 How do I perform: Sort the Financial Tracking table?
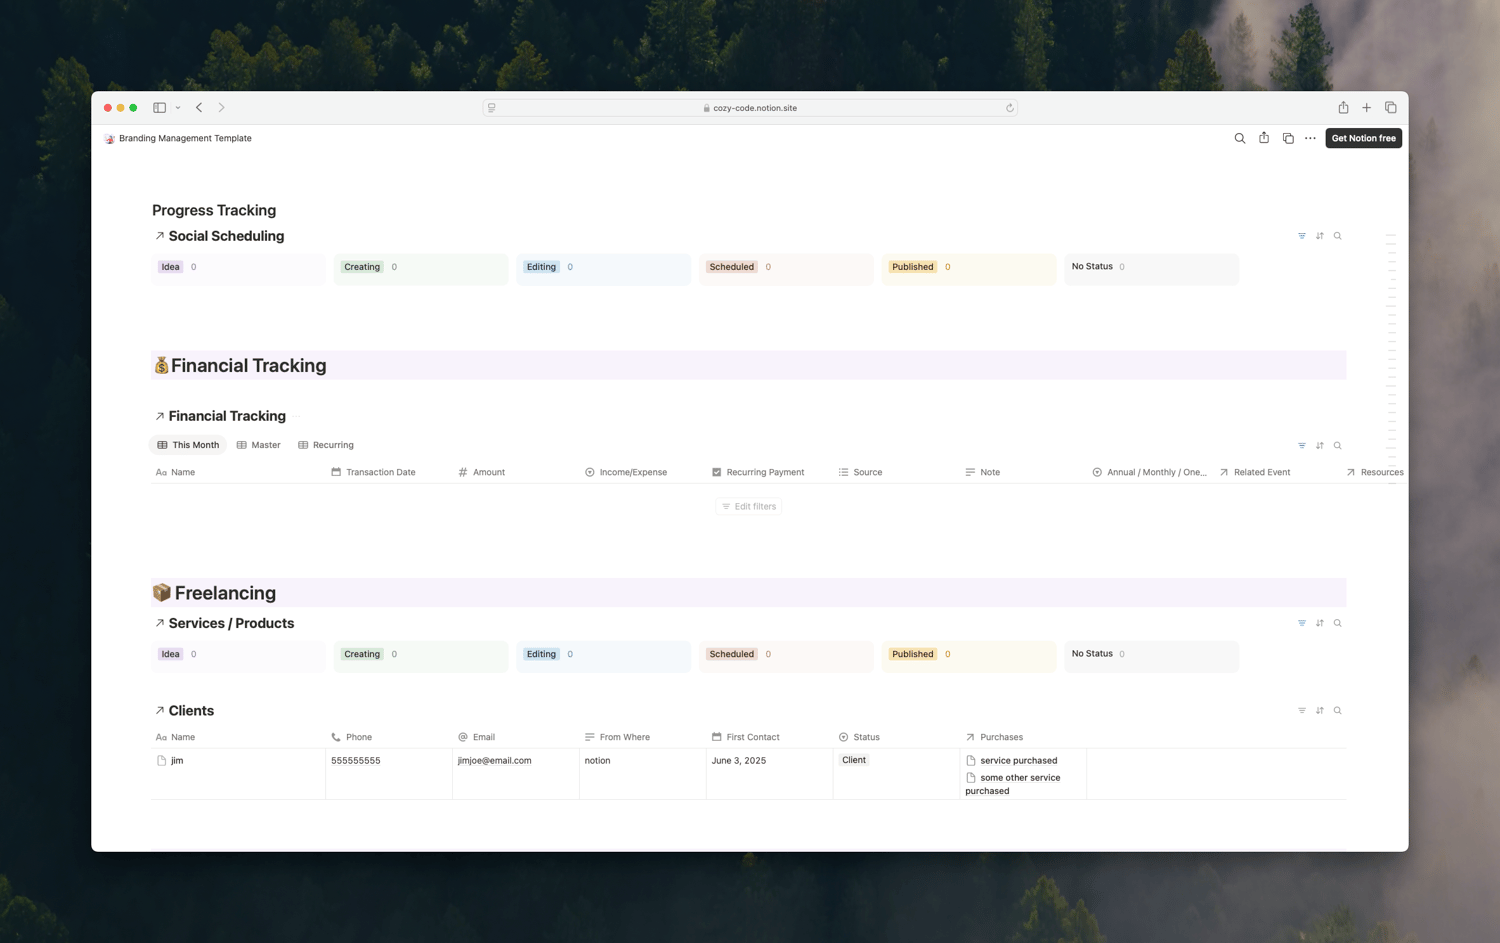click(x=1320, y=446)
